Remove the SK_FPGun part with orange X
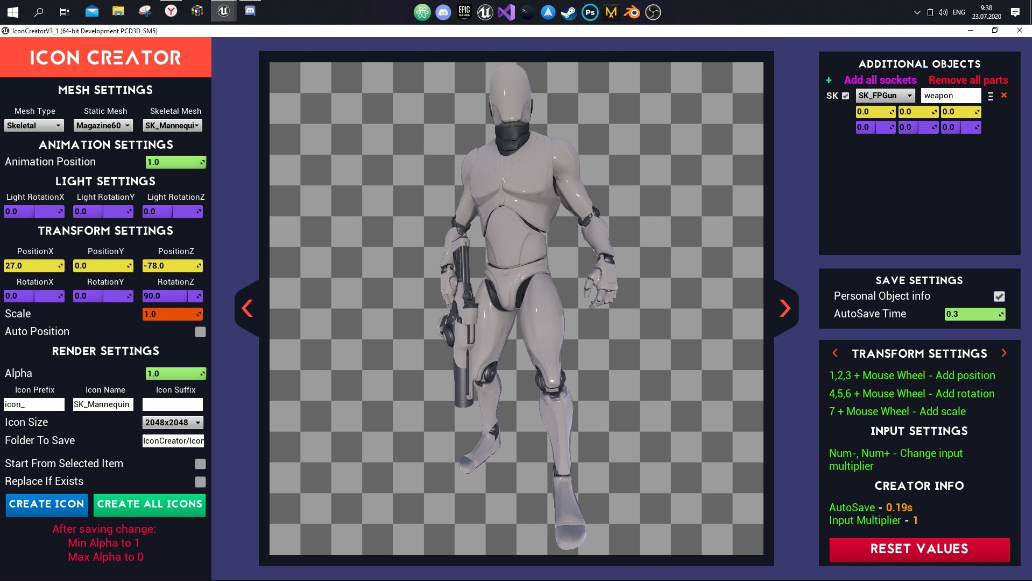The image size is (1032, 581). coord(1004,95)
